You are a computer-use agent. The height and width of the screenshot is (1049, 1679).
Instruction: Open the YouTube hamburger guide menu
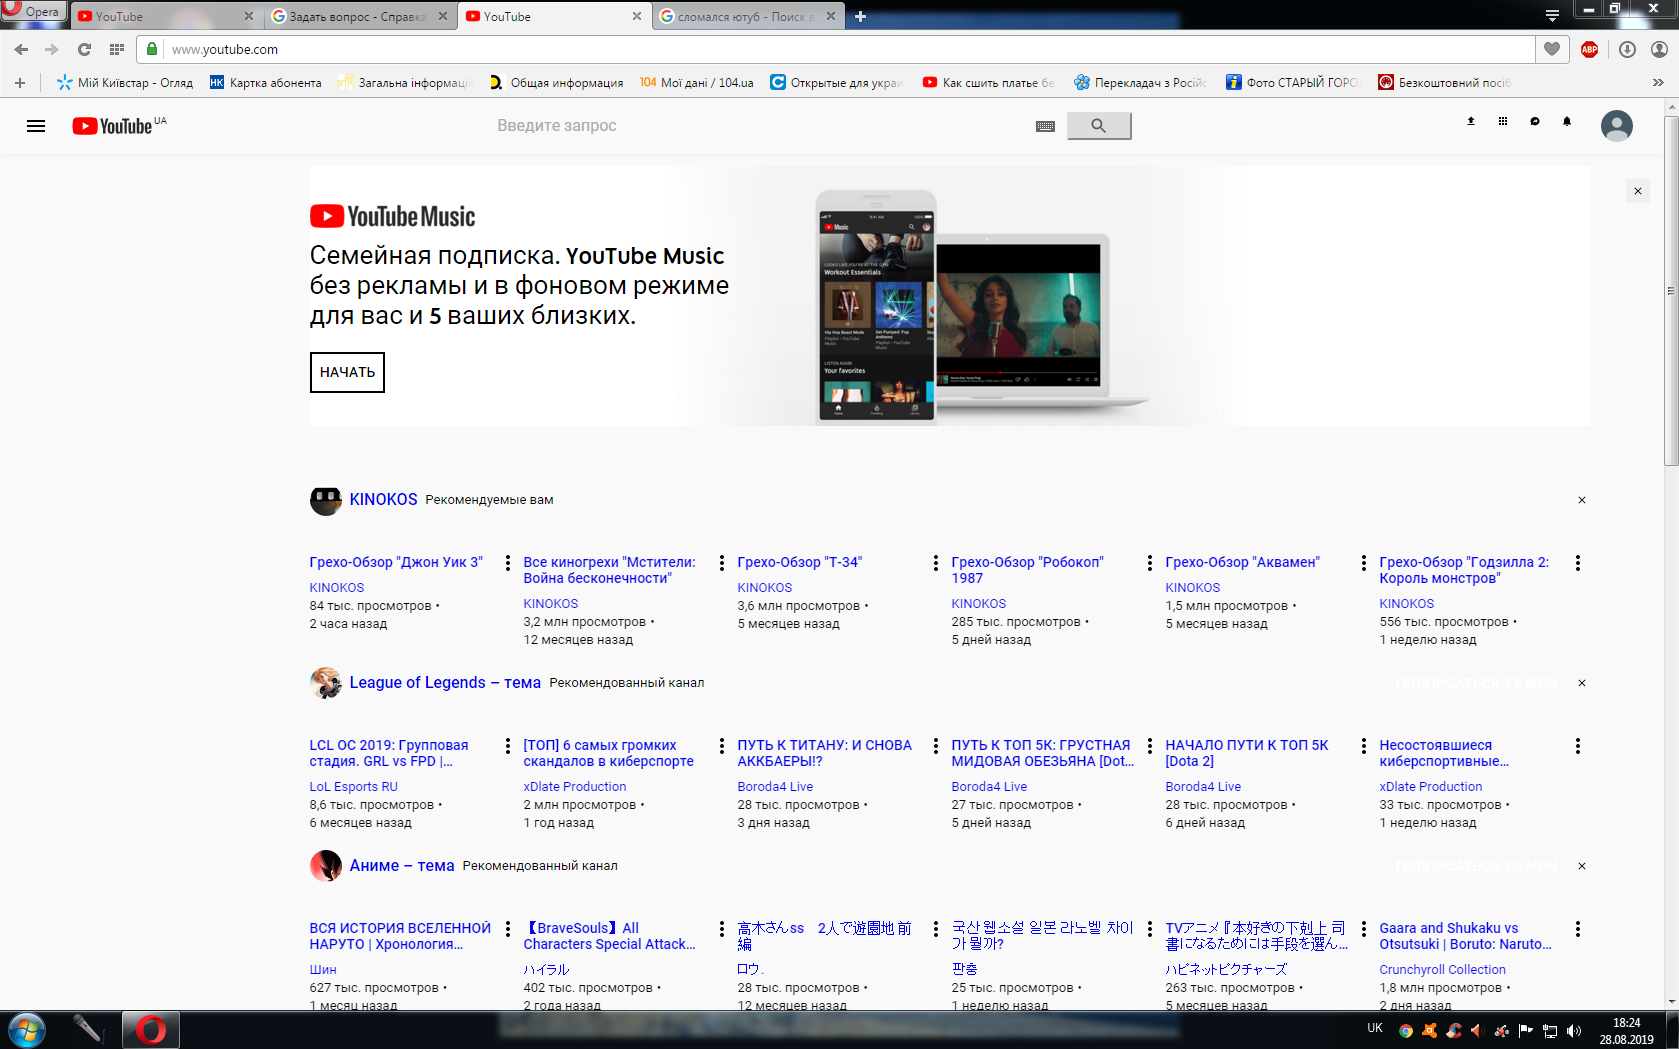point(36,126)
